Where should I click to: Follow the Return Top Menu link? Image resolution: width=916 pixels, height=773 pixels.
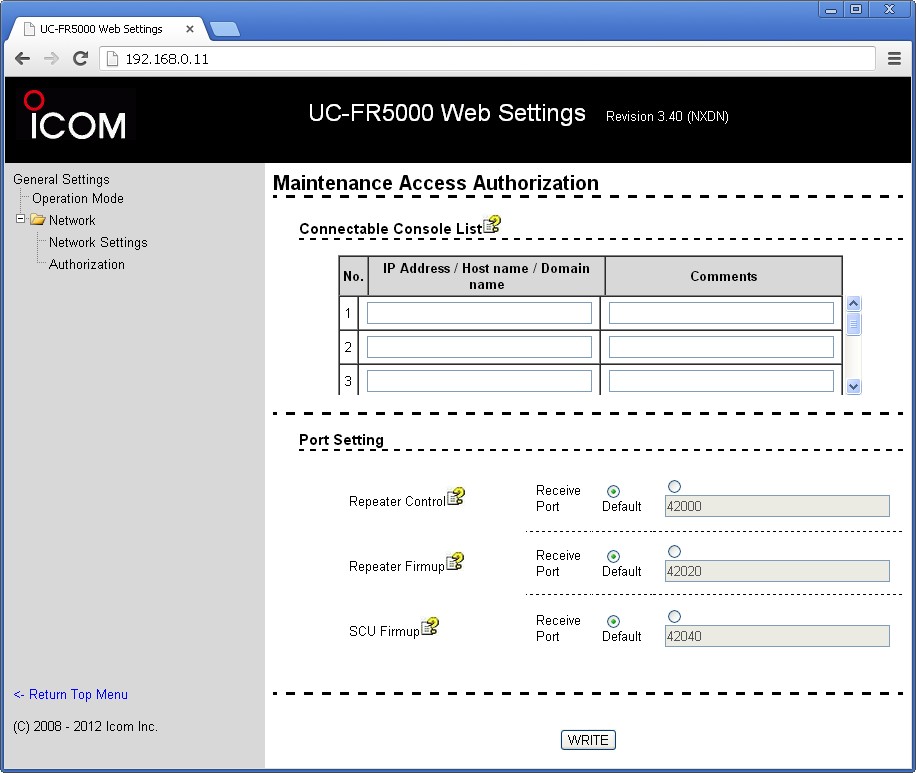[x=69, y=694]
